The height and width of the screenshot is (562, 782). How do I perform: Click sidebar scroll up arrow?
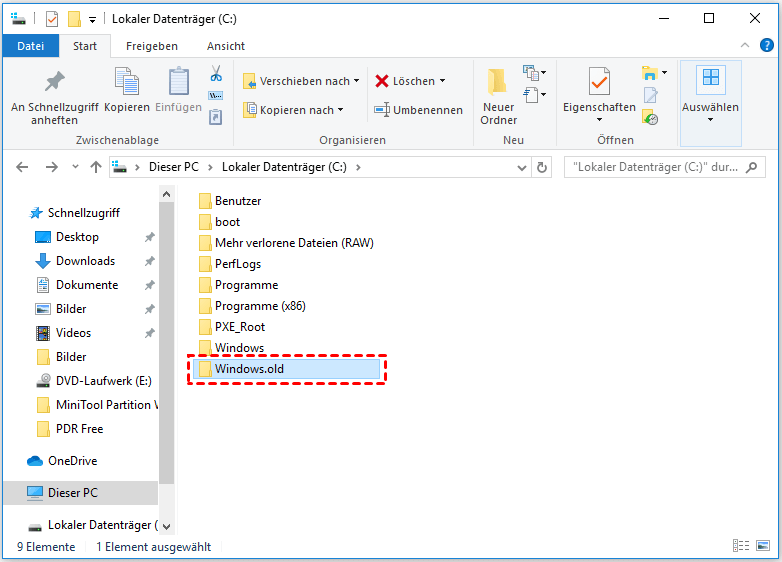pos(167,194)
